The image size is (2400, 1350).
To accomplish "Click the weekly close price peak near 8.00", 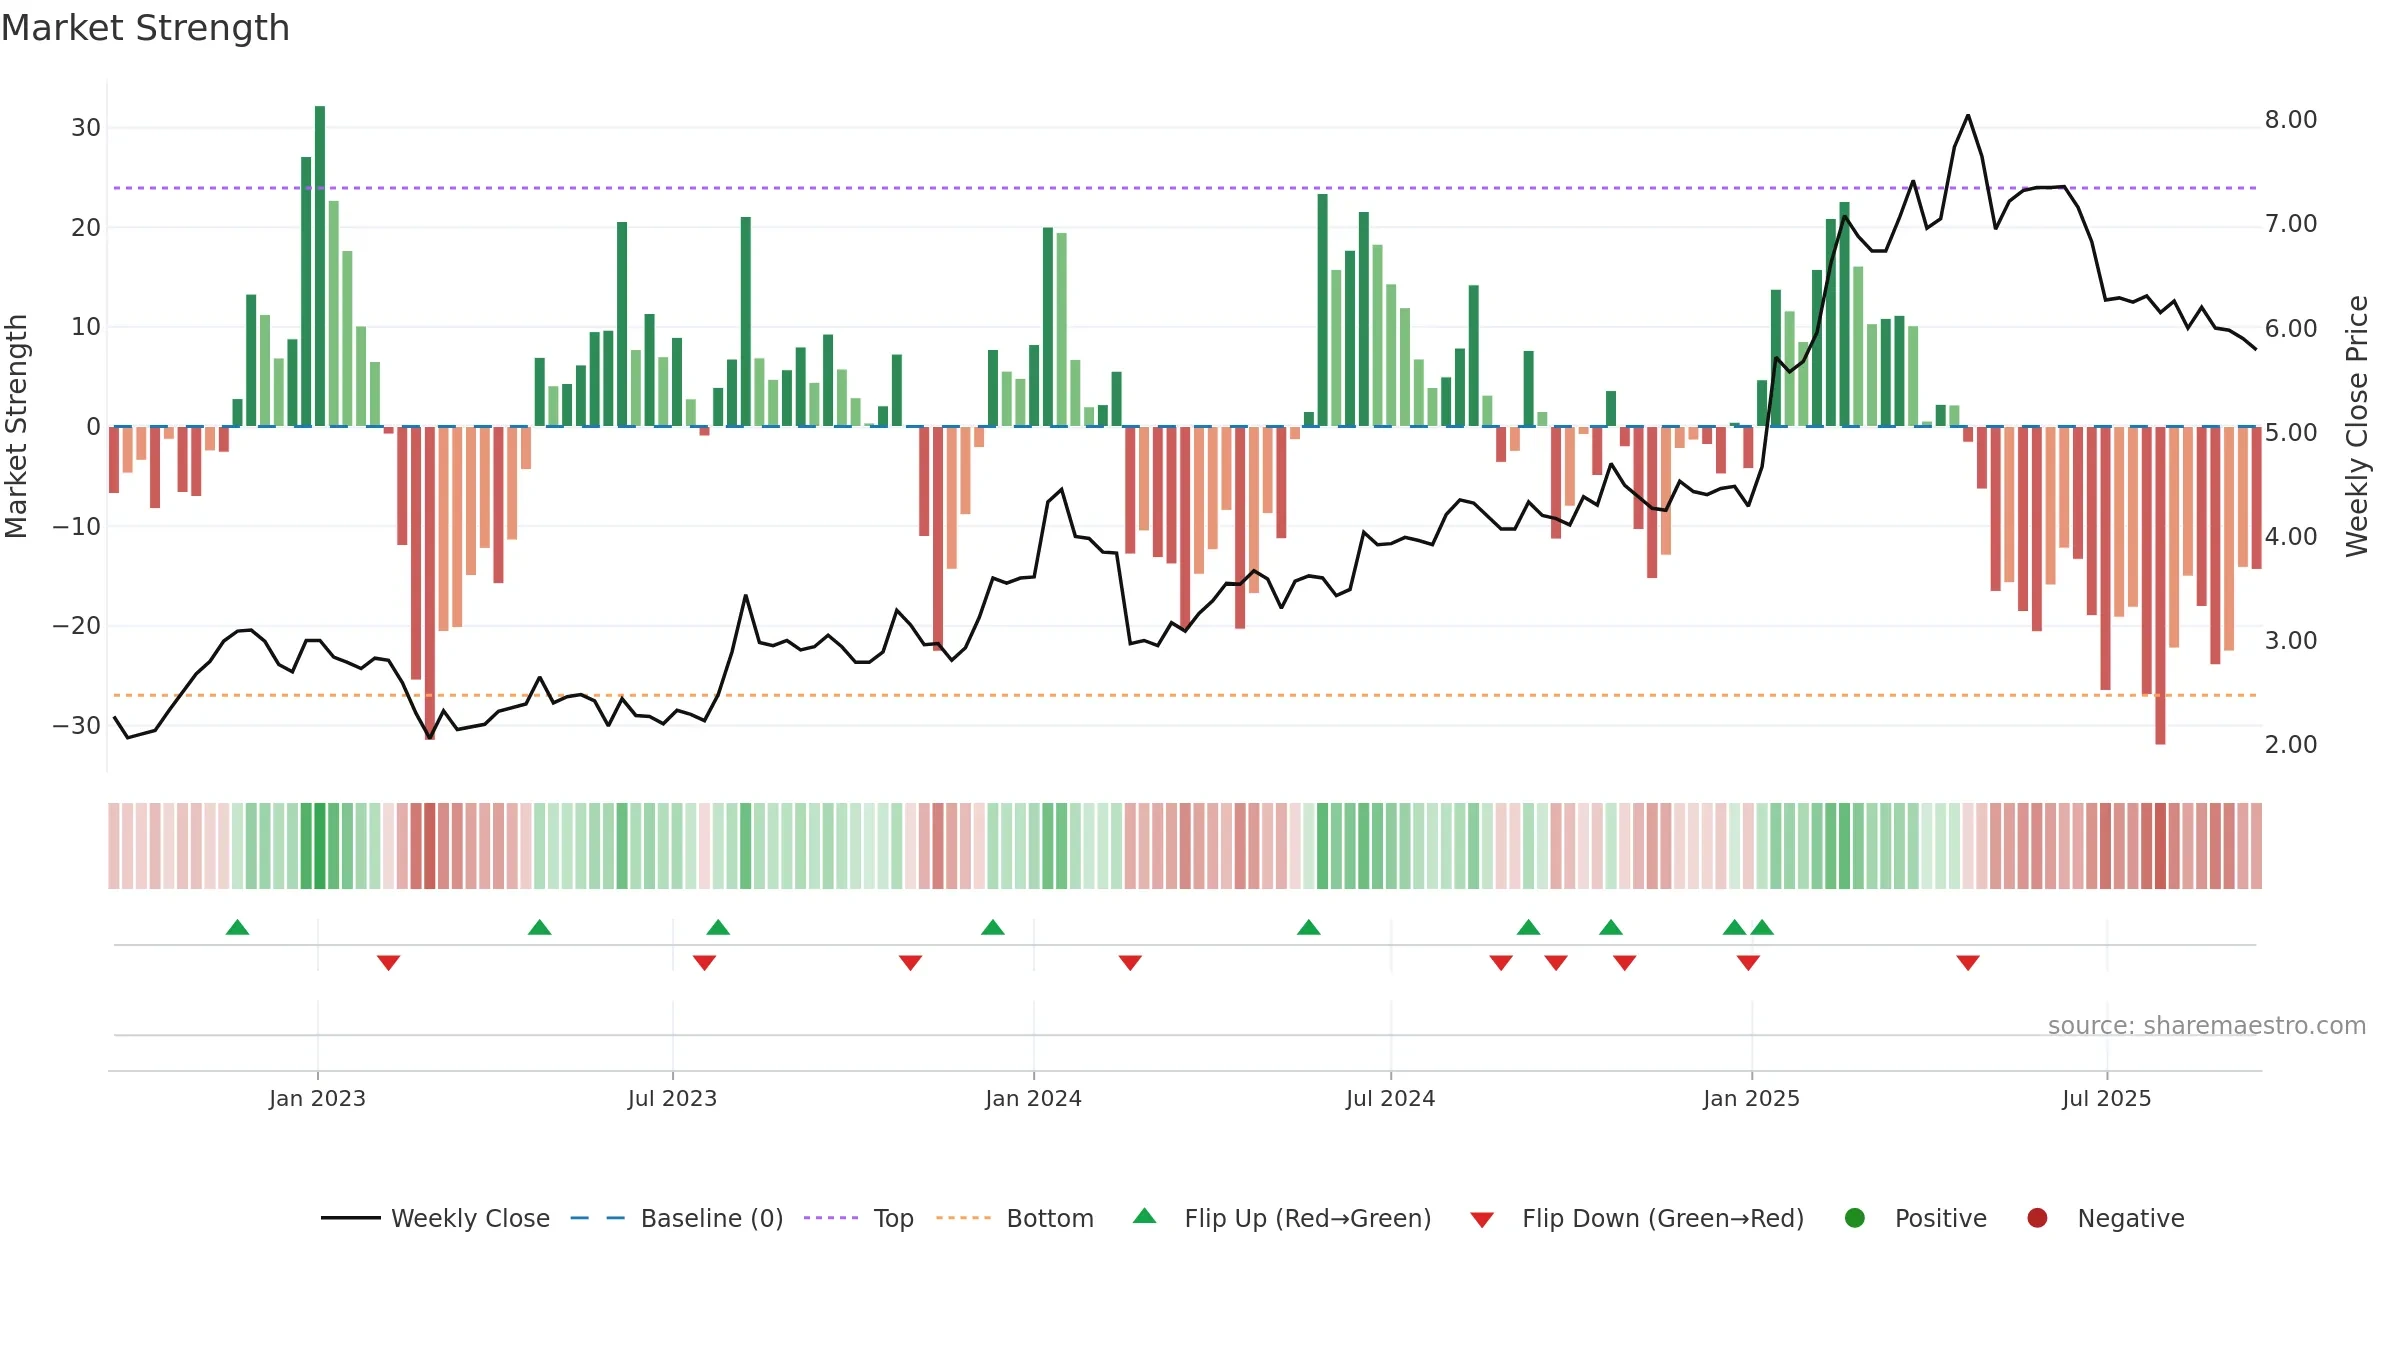I will click(1968, 116).
